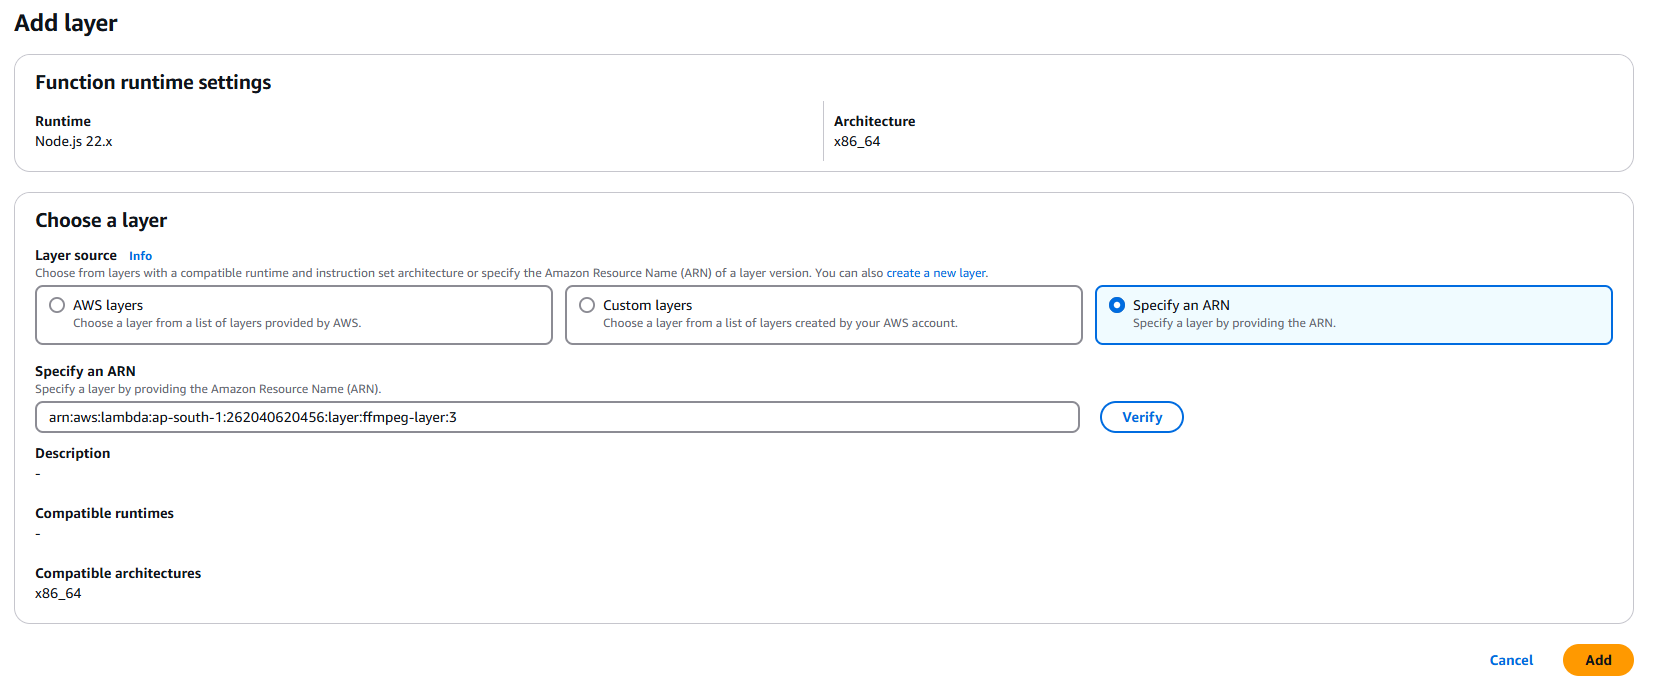1661x696 pixels.
Task: Click the x86_64 value under Architecture
Action: point(857,141)
